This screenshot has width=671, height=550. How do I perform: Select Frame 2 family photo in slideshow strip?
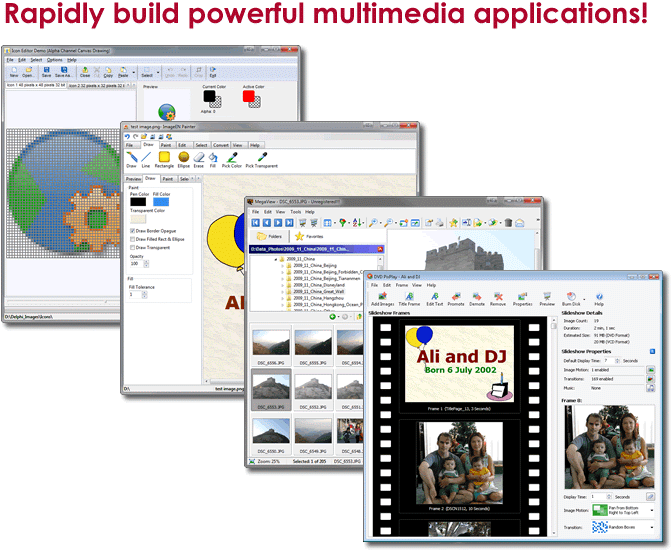pyautogui.click(x=460, y=463)
